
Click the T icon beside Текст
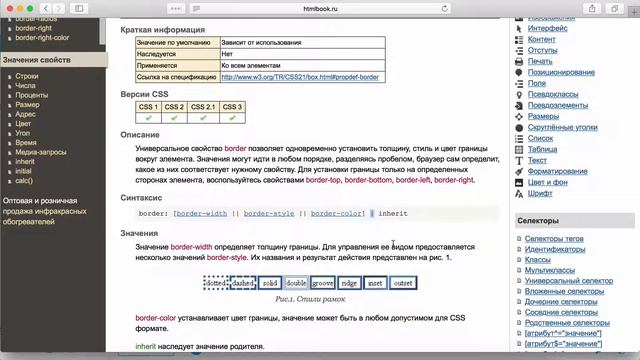point(519,161)
